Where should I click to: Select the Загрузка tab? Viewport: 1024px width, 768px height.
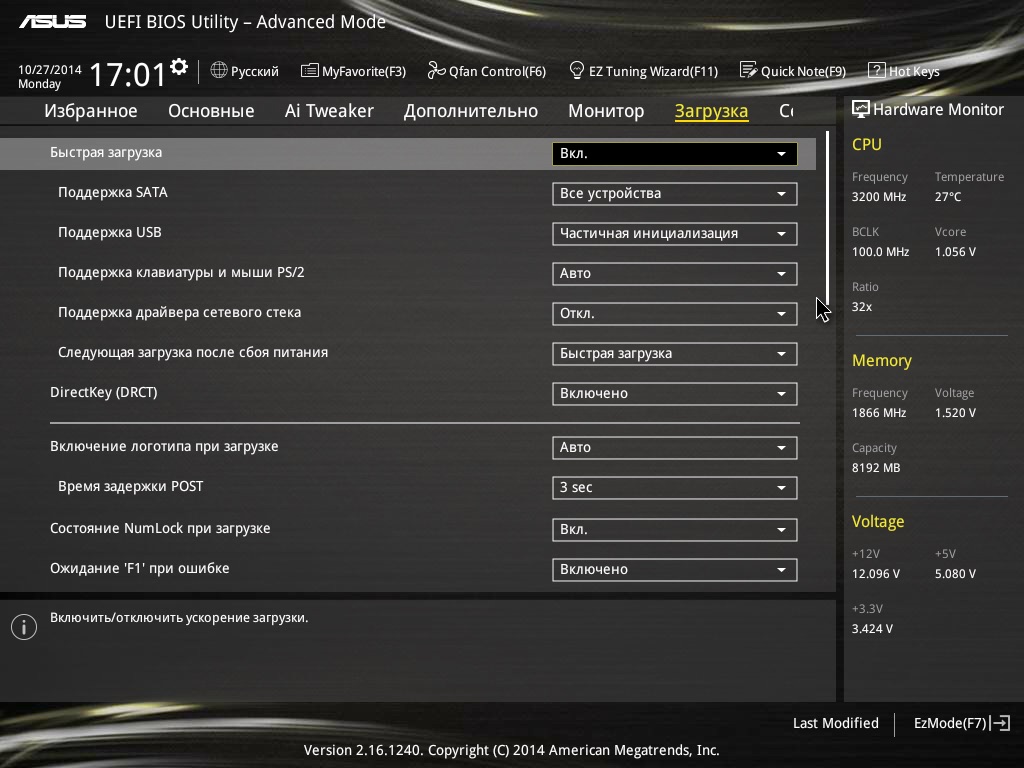(711, 111)
